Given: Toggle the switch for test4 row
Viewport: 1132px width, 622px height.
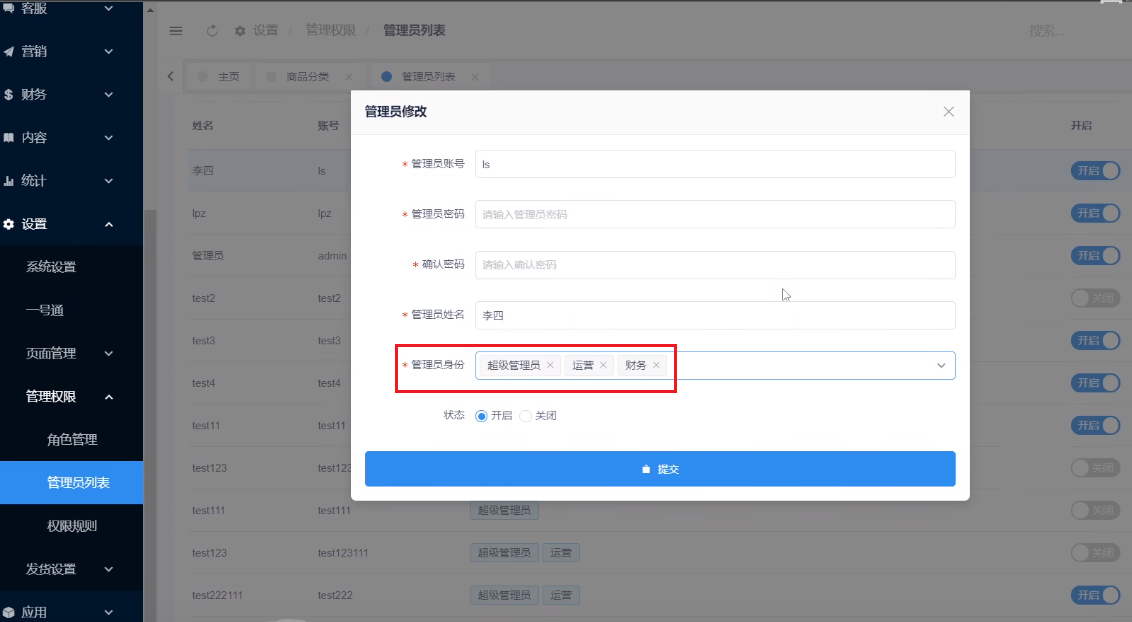Looking at the screenshot, I should [x=1095, y=382].
